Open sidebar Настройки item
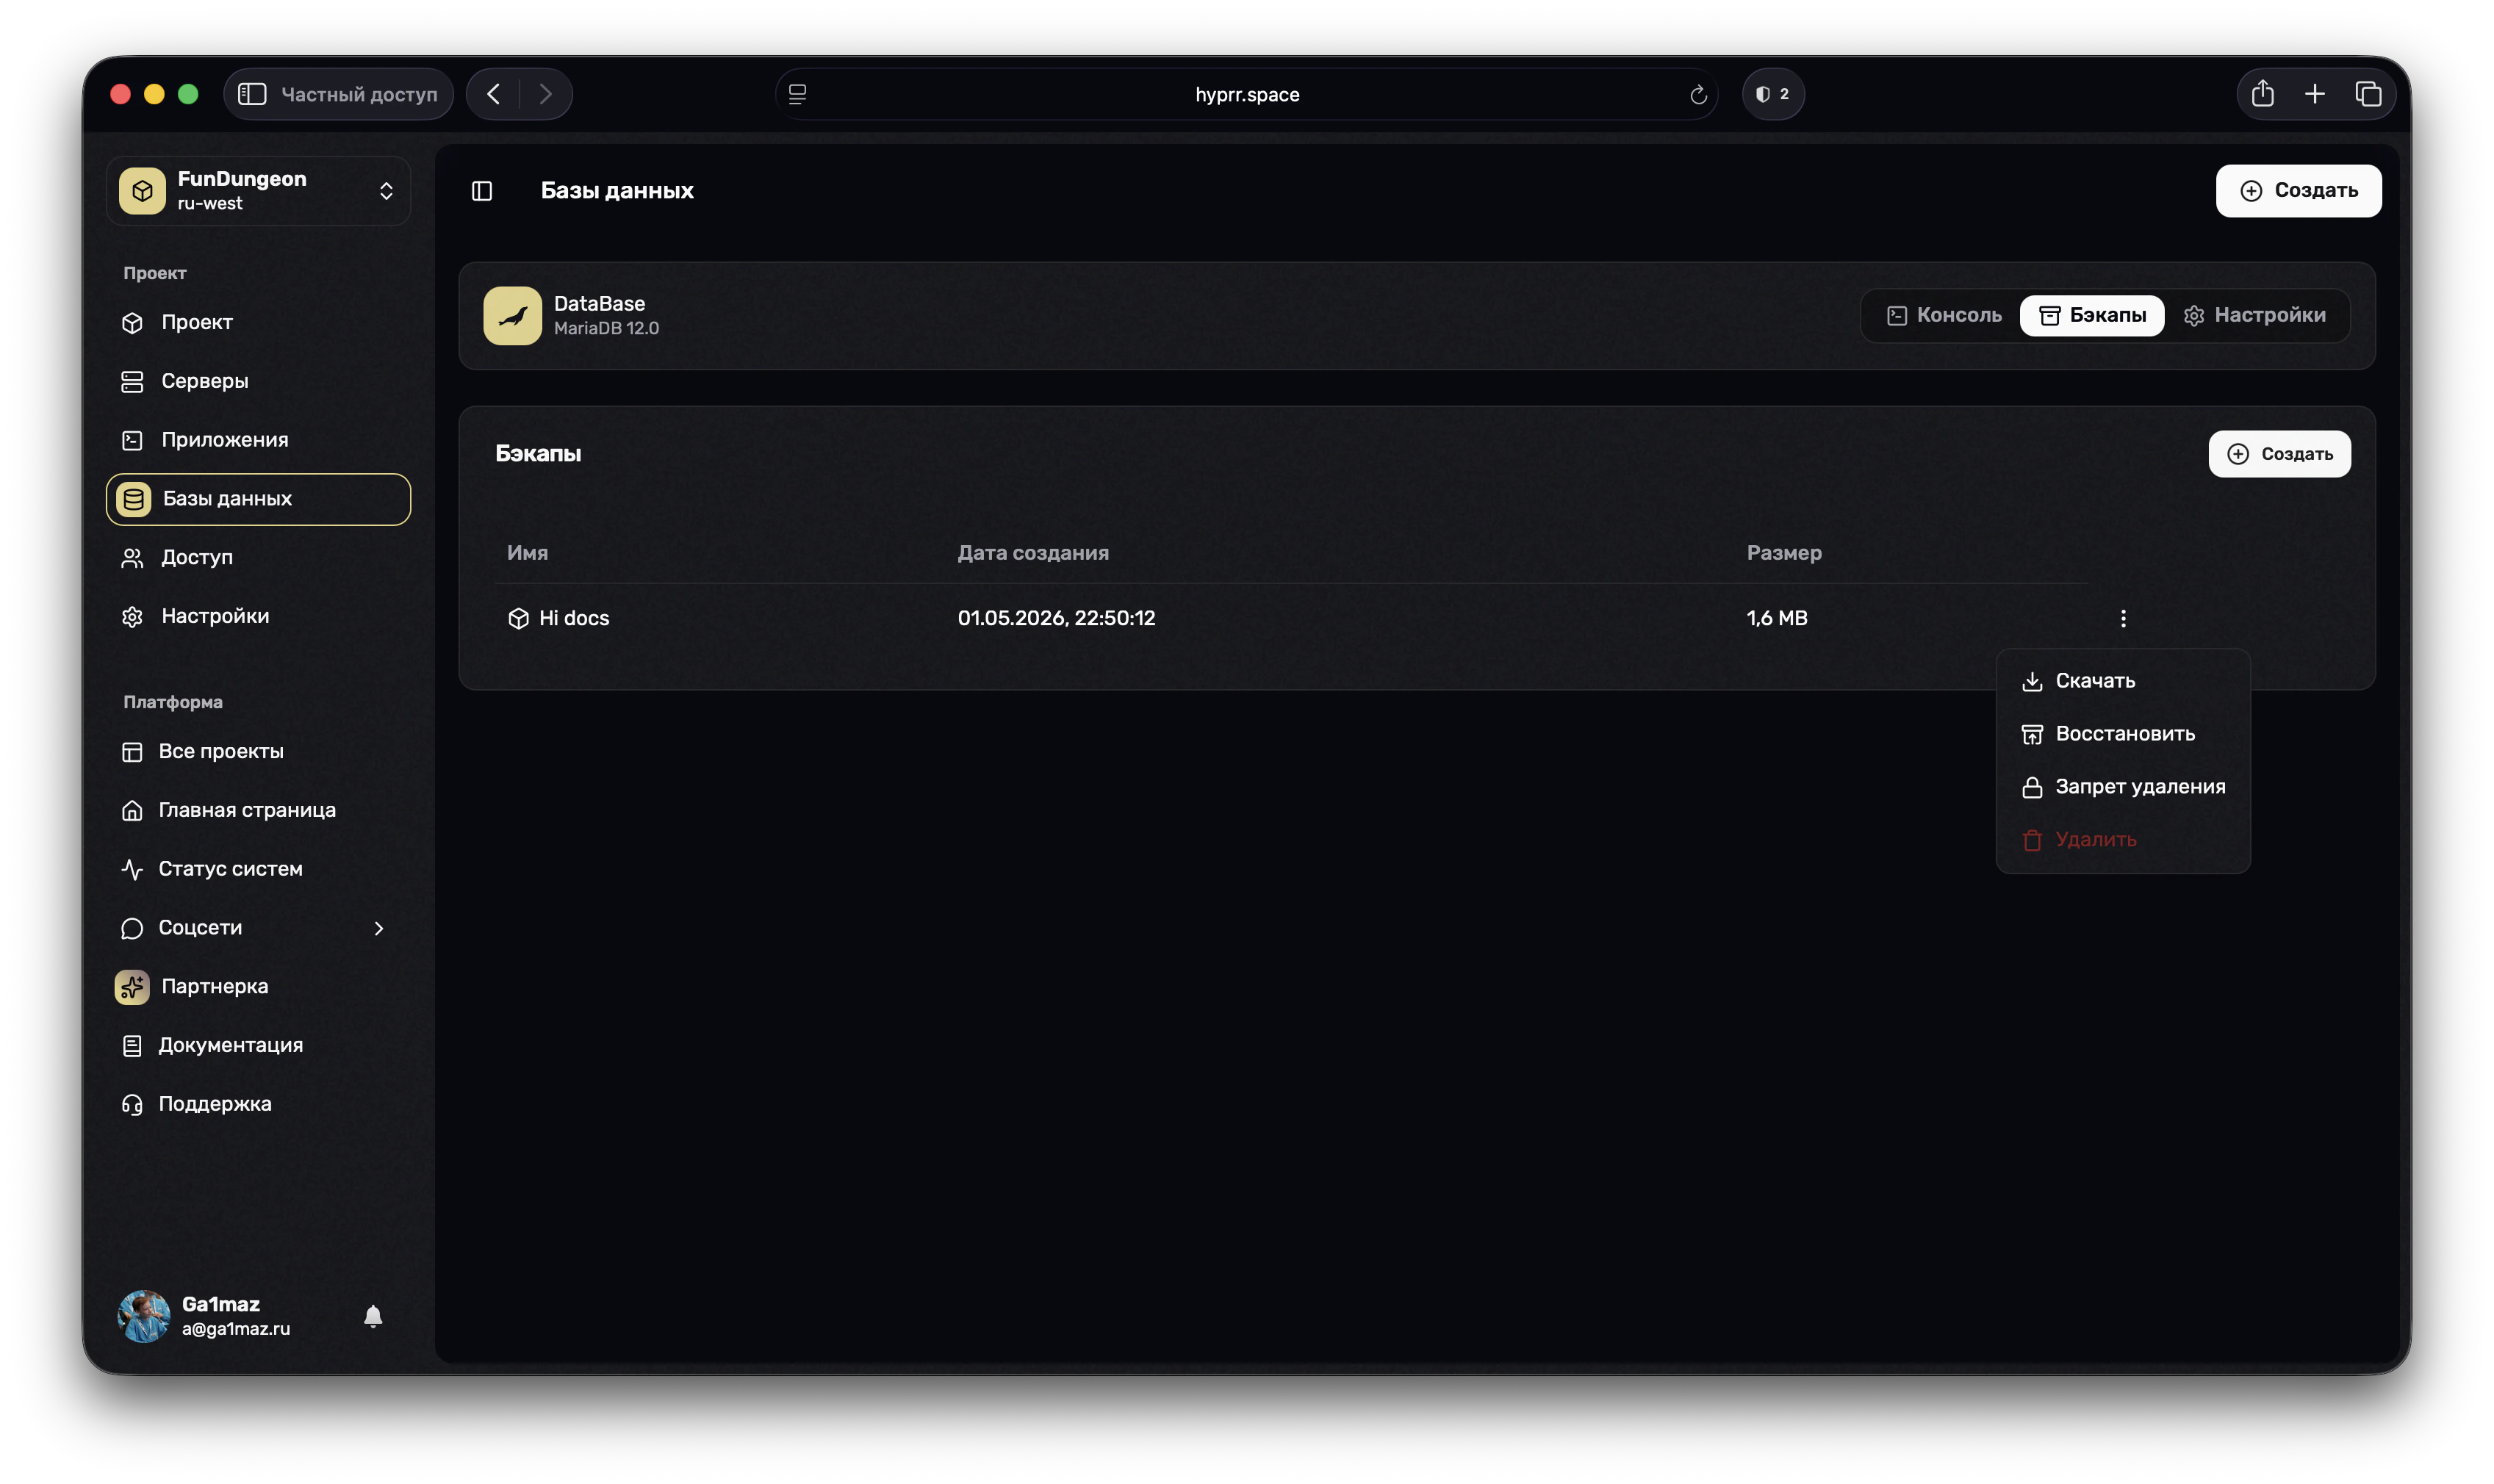The image size is (2494, 1484). pos(258,616)
